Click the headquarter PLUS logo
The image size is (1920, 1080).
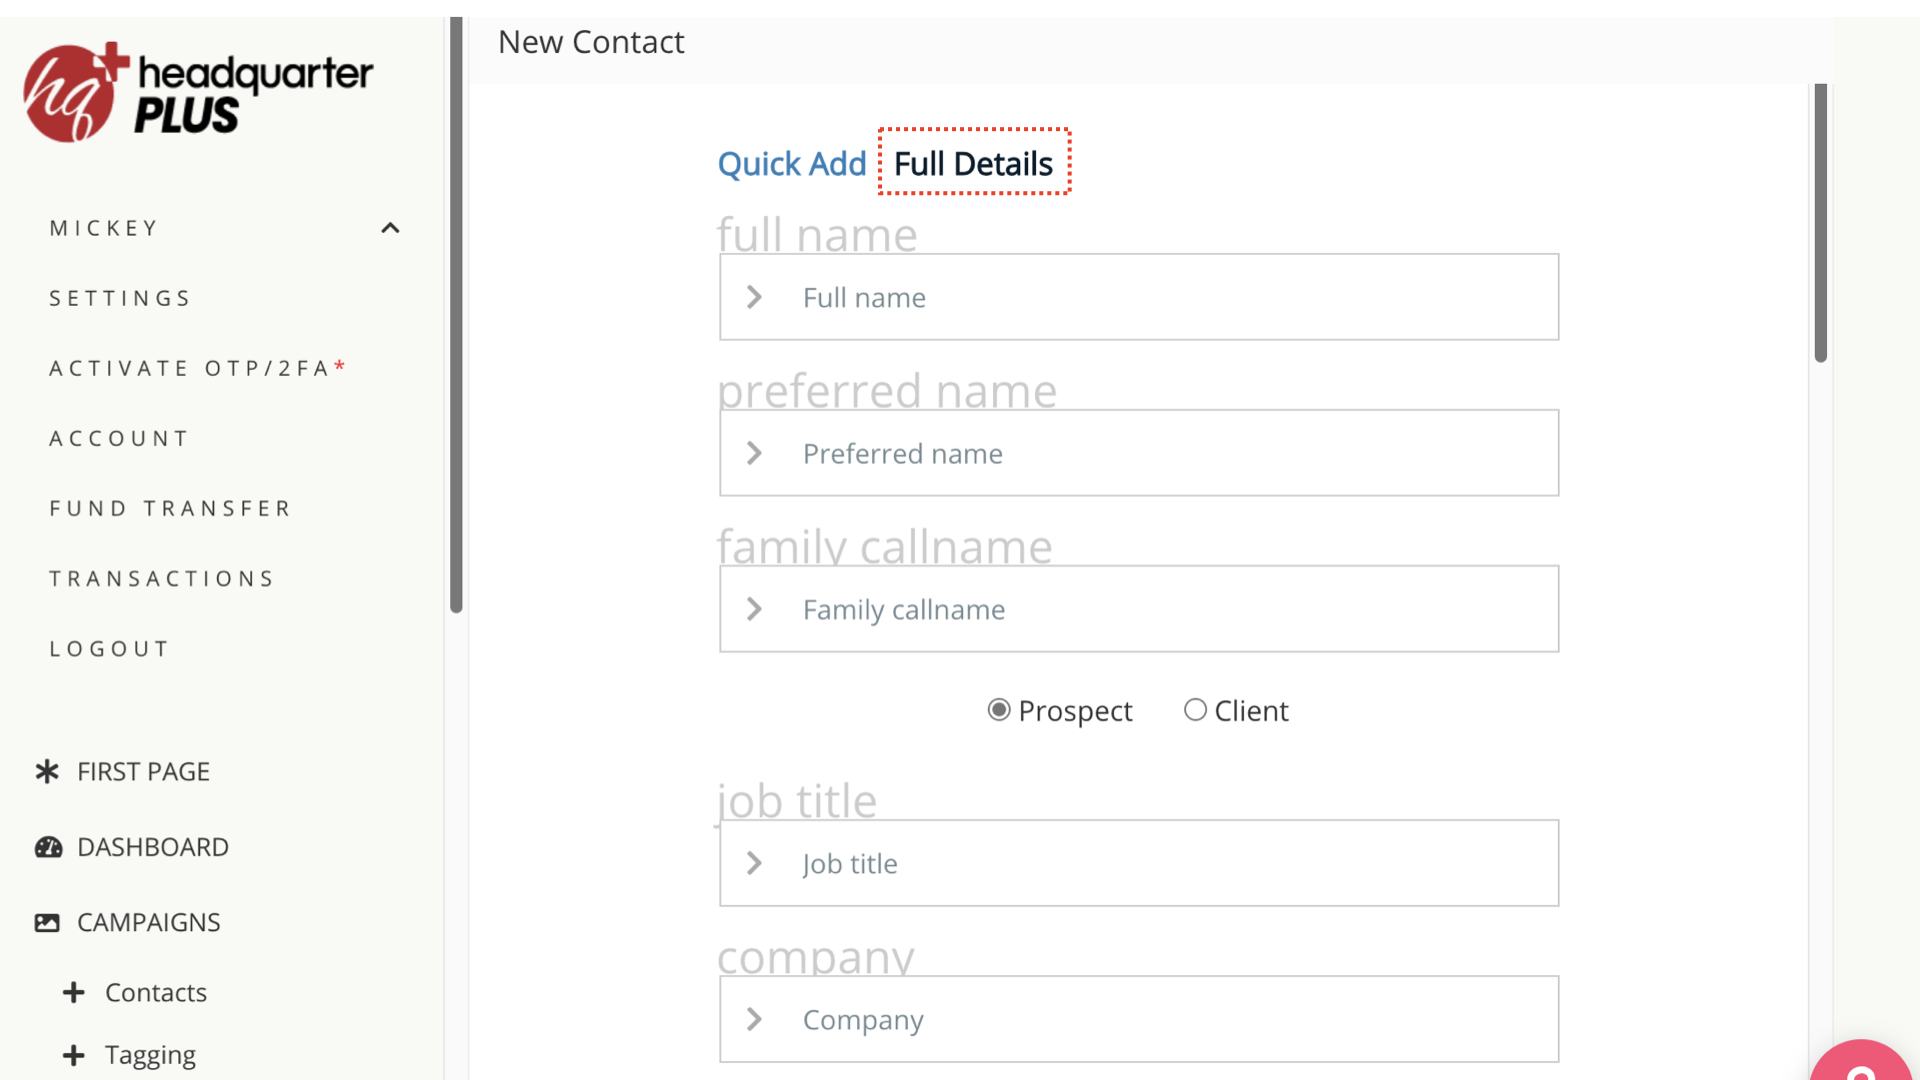(x=198, y=92)
